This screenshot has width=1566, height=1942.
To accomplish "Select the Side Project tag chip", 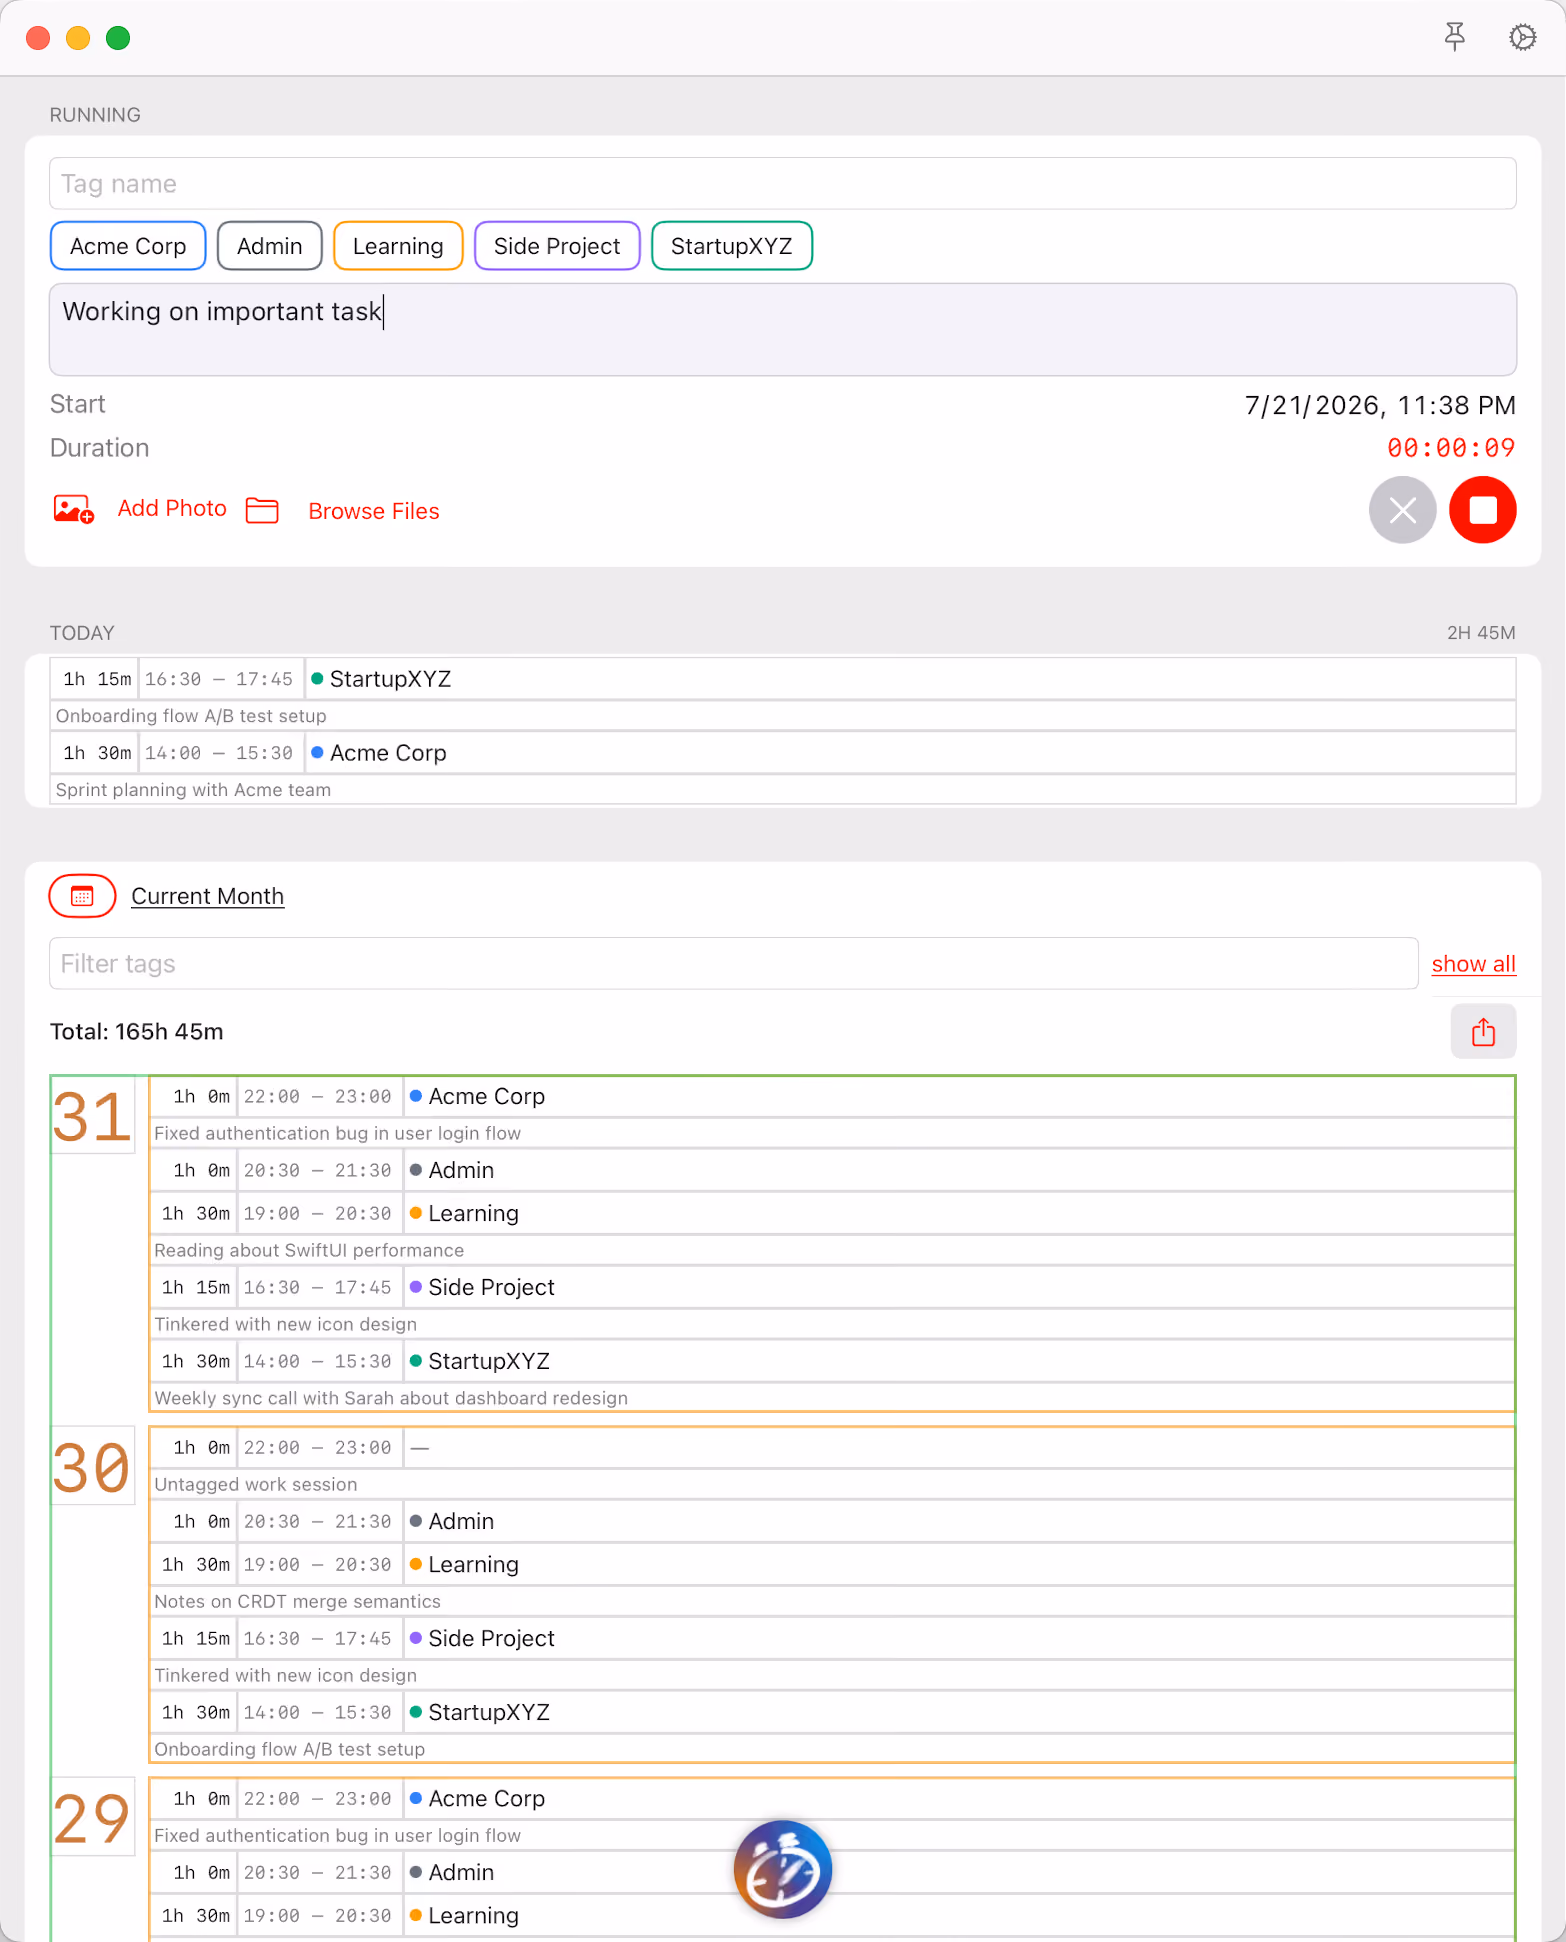I will [557, 246].
